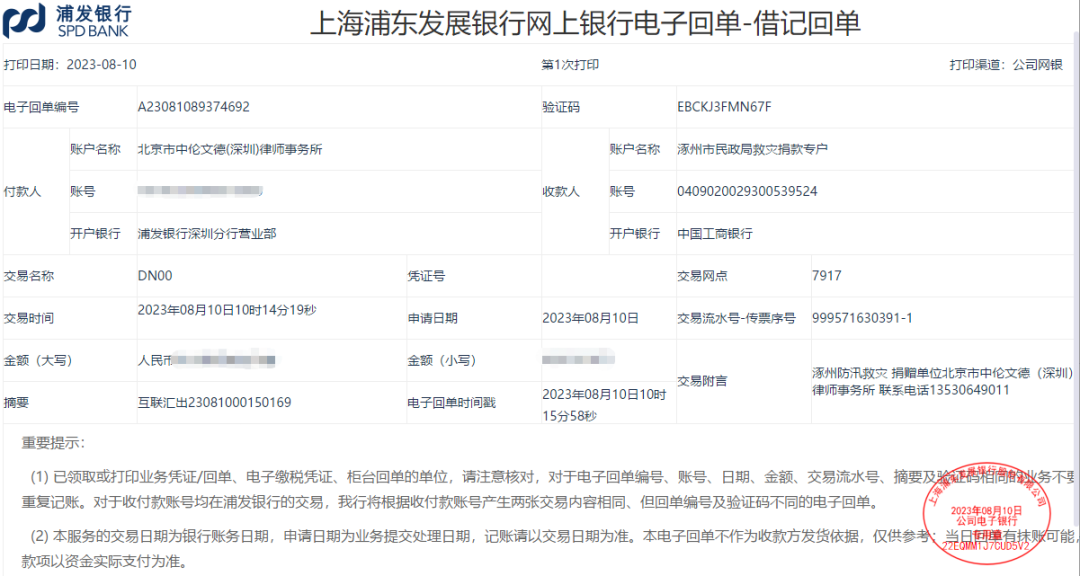
Task: Select serial number 999571630391-1
Action: pyautogui.click(x=862, y=318)
